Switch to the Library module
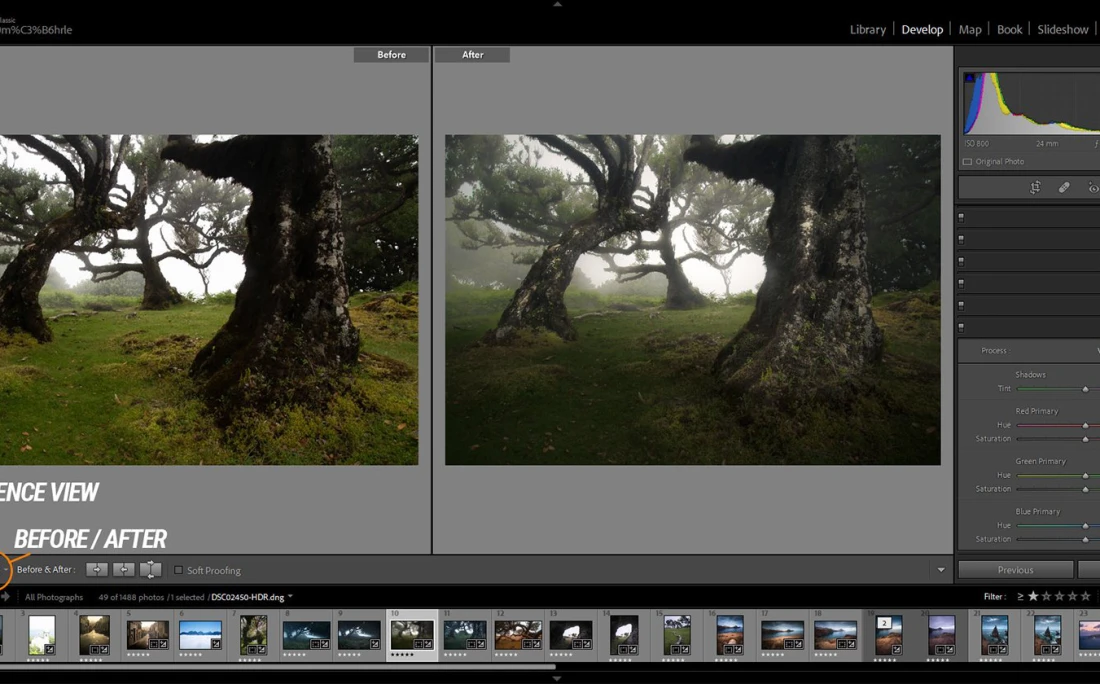 tap(867, 30)
